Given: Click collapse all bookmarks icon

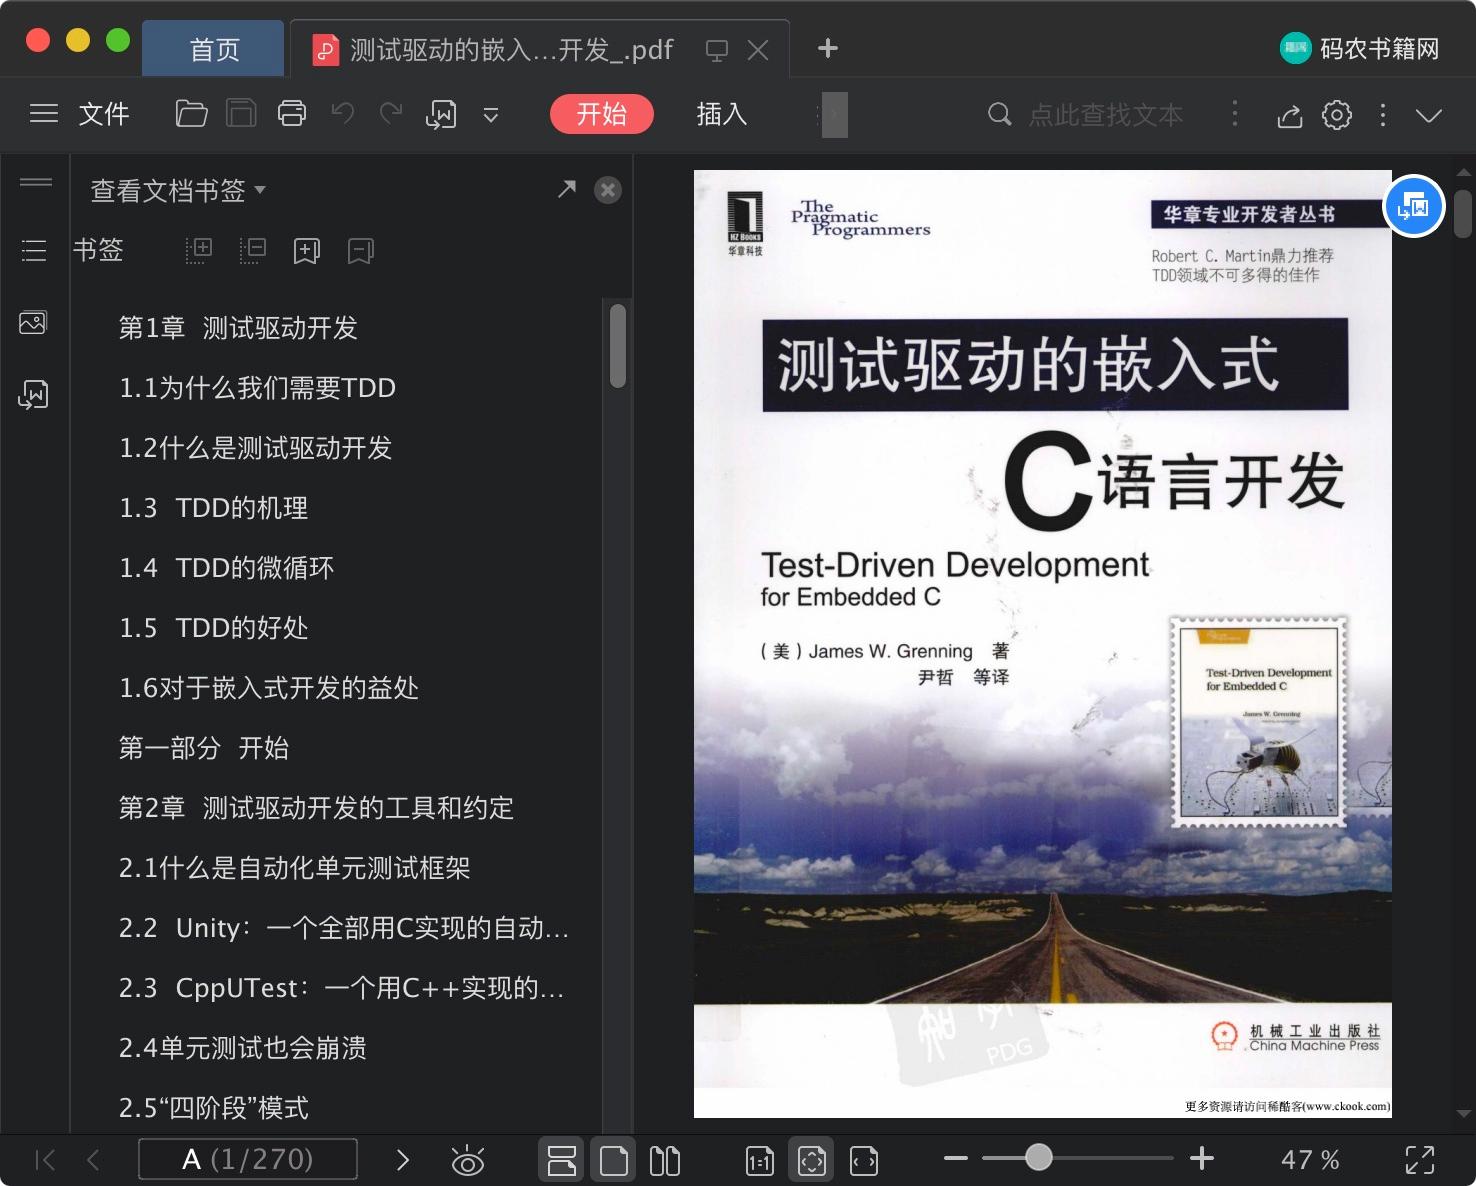Looking at the screenshot, I should tap(253, 250).
